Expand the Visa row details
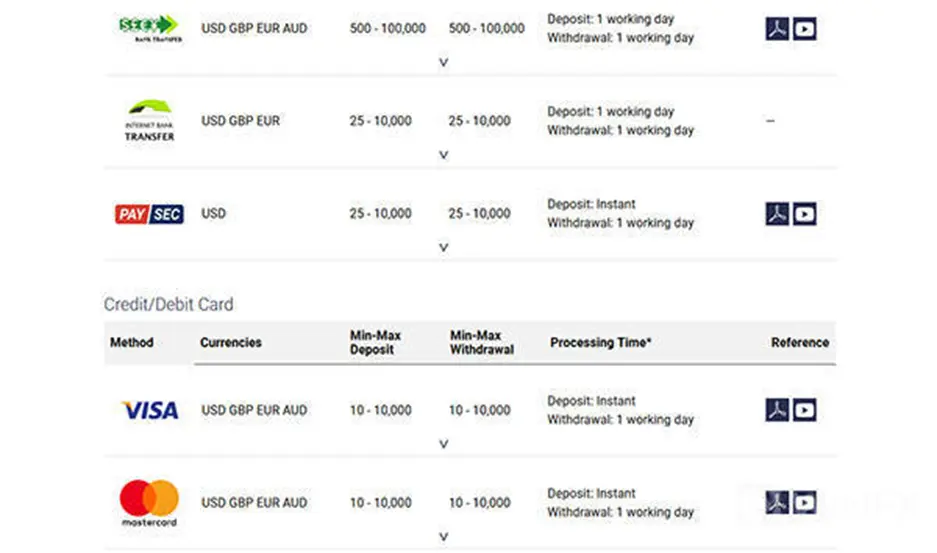This screenshot has height=553, width=937. pyautogui.click(x=443, y=444)
